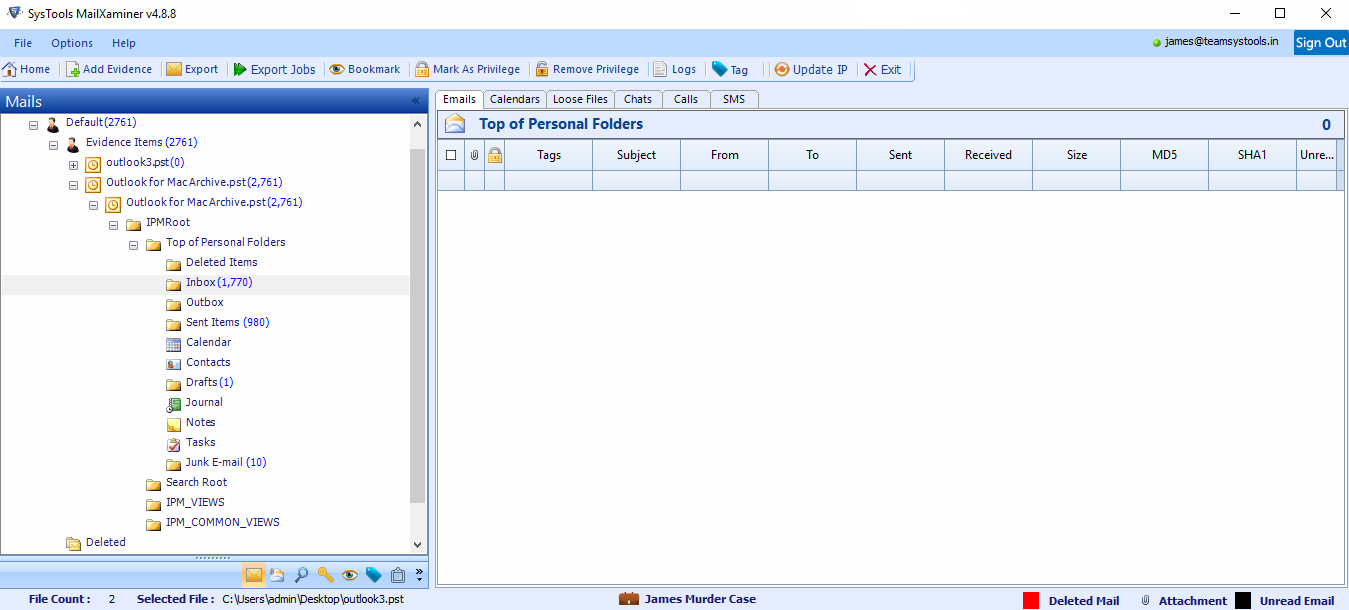Switch to the Chats tab
The height and width of the screenshot is (610, 1349).
point(638,99)
